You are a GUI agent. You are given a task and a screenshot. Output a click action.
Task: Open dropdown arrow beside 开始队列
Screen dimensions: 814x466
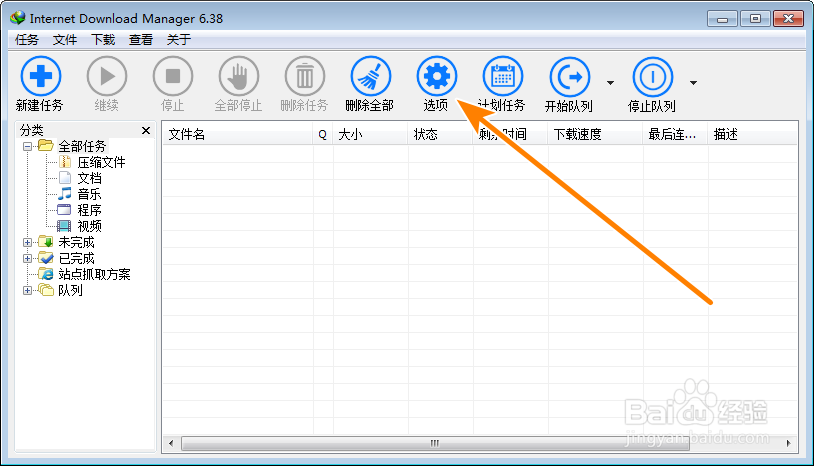pos(610,83)
